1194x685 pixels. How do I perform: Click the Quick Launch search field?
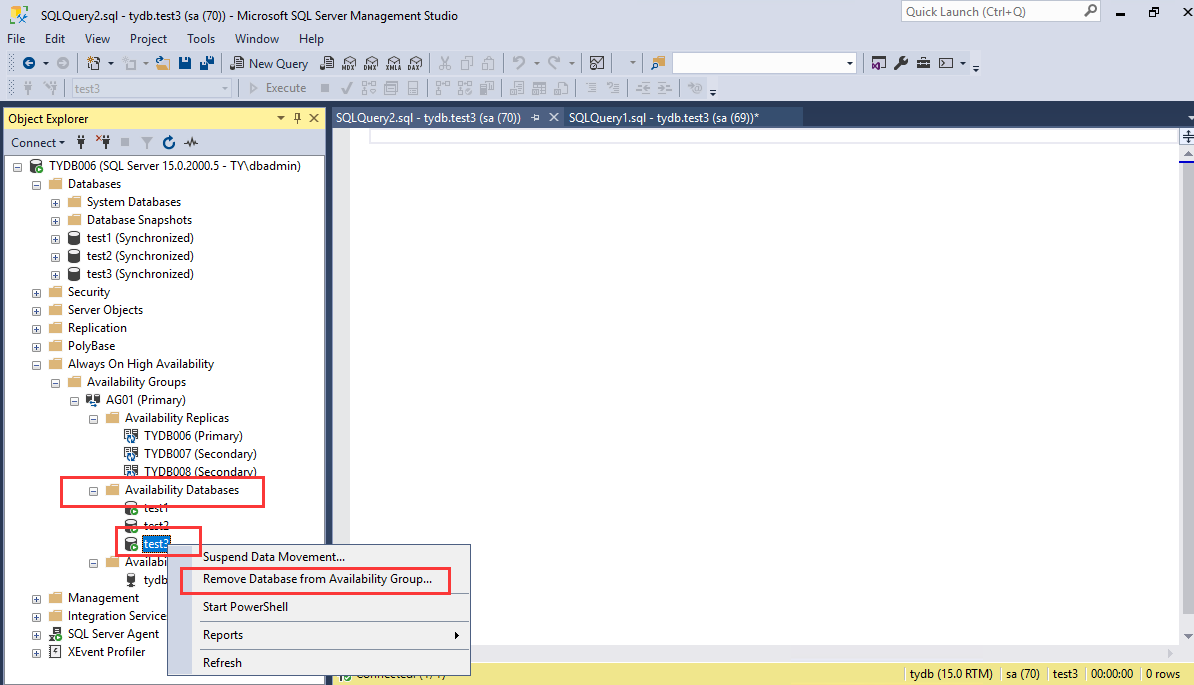point(991,11)
